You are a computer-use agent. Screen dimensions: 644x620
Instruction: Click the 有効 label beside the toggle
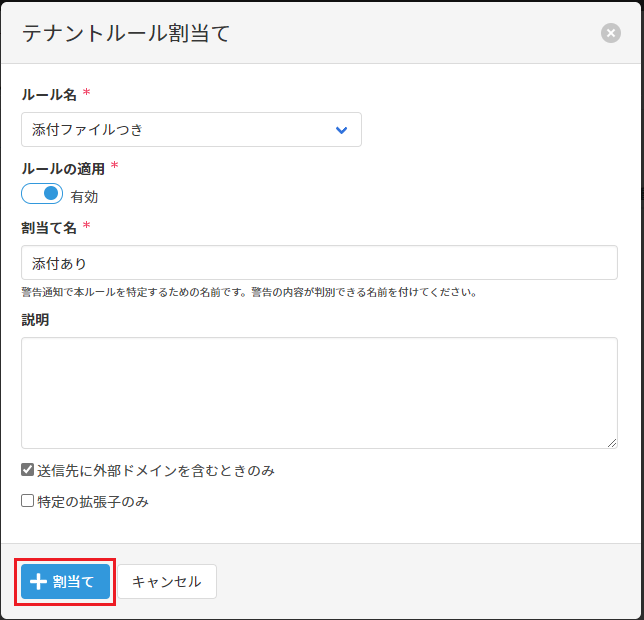coord(84,197)
